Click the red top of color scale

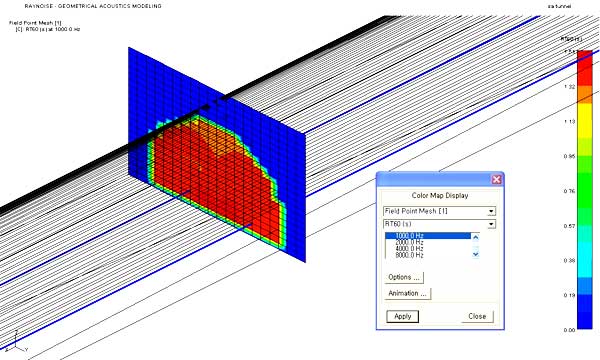point(584,68)
